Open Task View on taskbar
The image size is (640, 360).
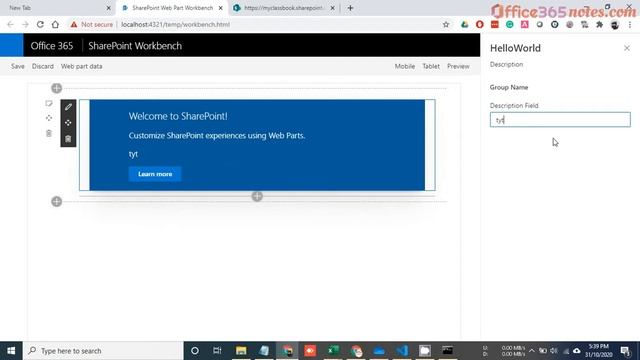click(217, 351)
